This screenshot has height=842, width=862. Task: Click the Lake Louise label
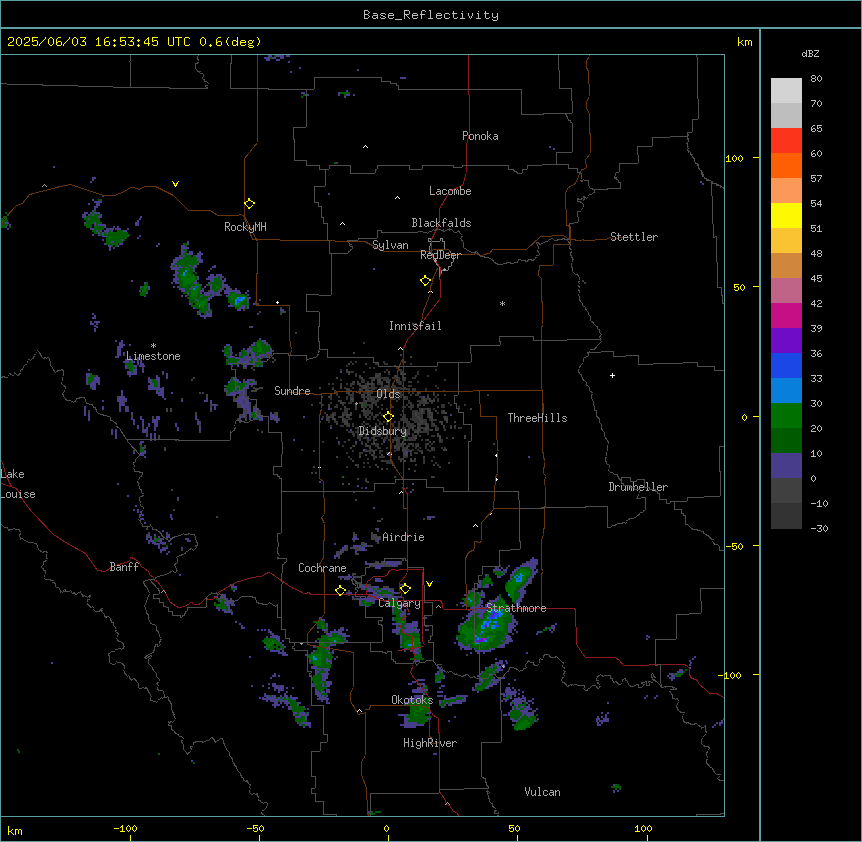point(18,484)
